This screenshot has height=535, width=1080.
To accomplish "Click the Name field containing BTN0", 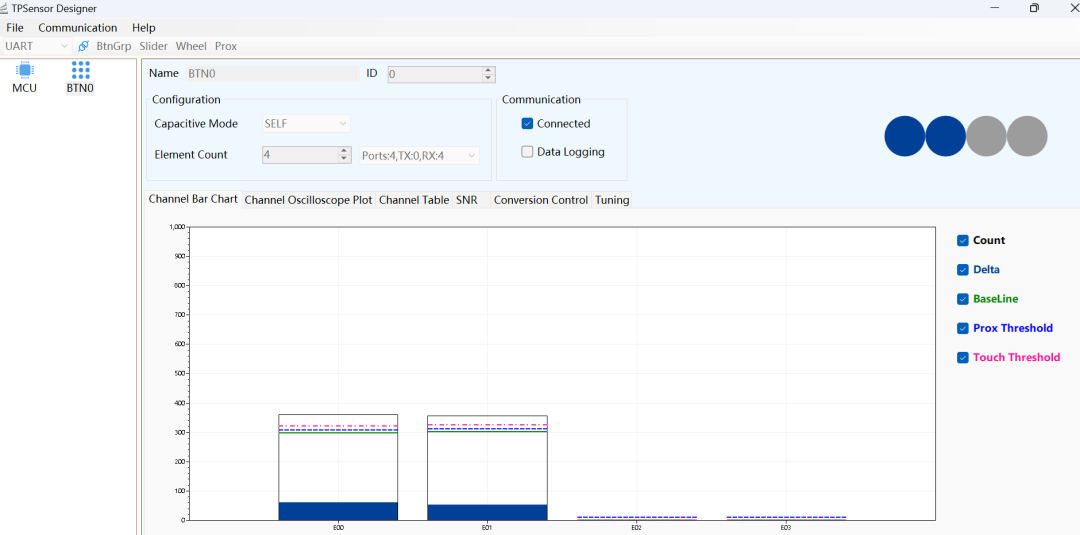I will click(x=270, y=74).
